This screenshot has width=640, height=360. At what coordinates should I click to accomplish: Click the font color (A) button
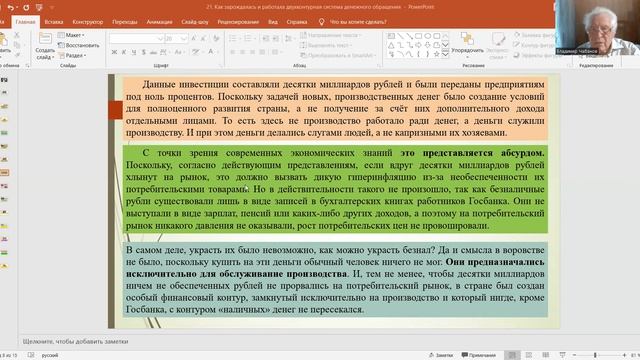211,52
